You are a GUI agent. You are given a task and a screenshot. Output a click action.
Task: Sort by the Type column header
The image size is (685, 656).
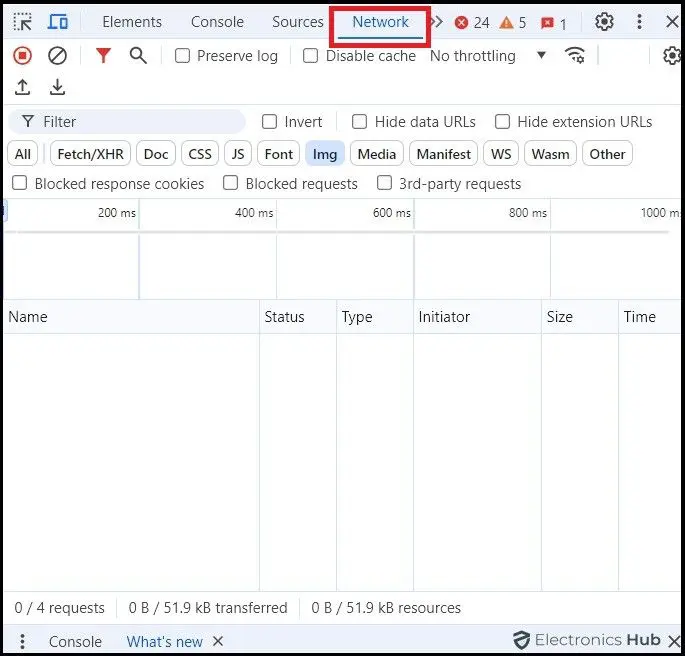point(375,317)
